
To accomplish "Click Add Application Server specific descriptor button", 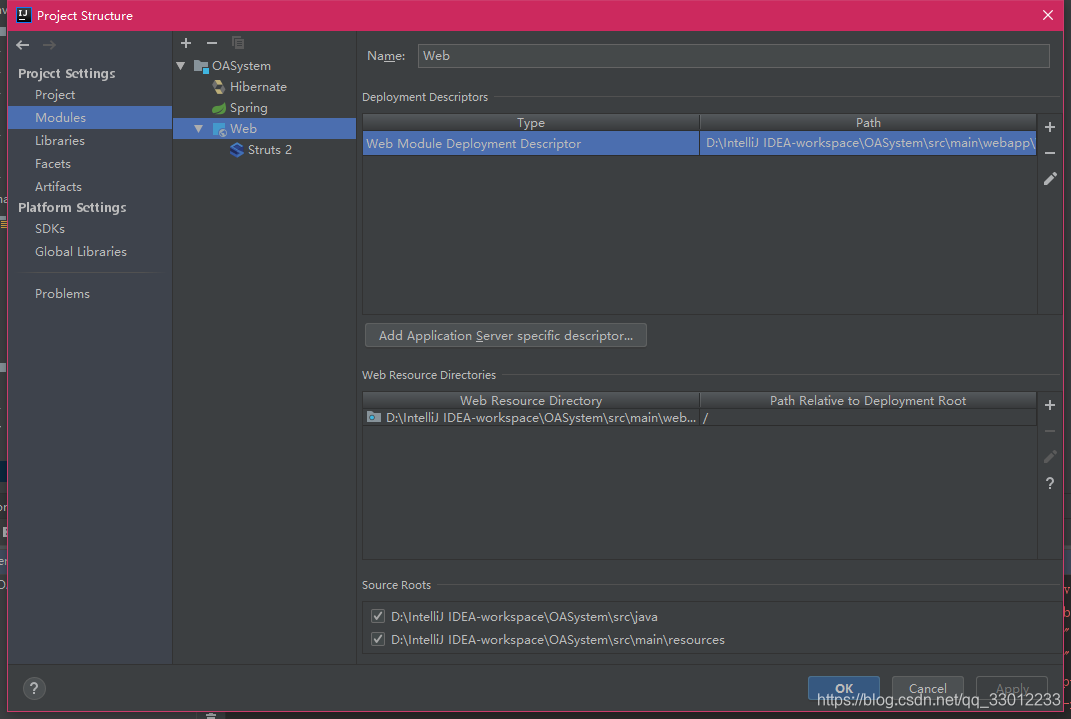I will [505, 335].
